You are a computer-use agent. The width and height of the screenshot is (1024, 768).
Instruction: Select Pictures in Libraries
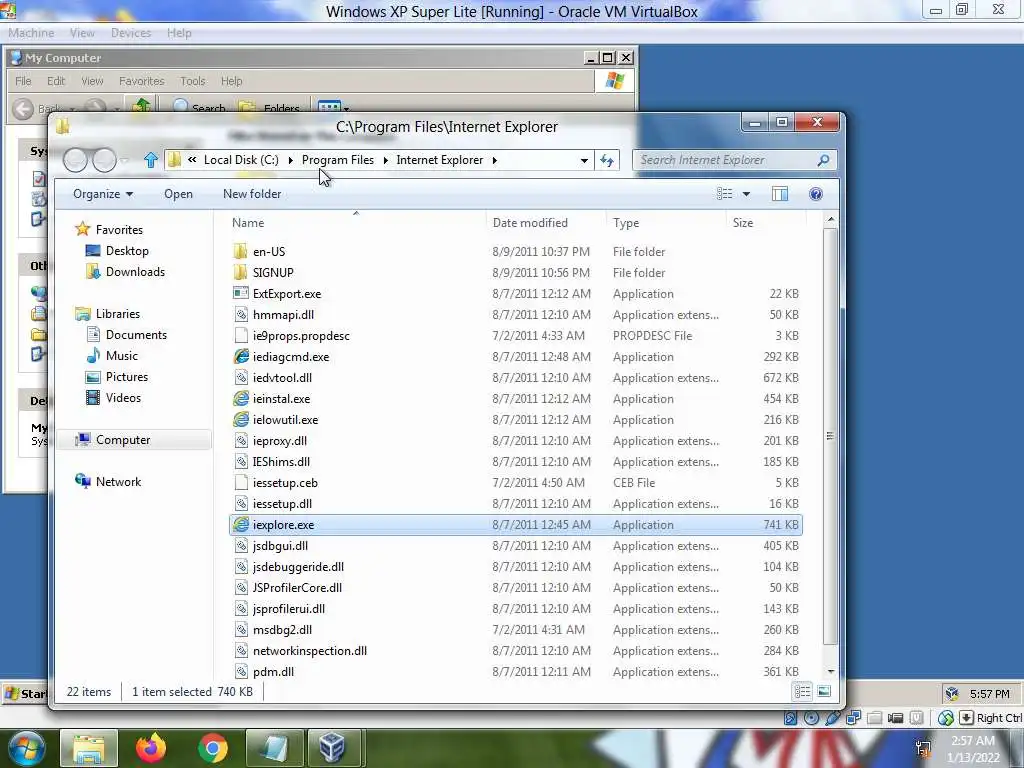(x=127, y=377)
